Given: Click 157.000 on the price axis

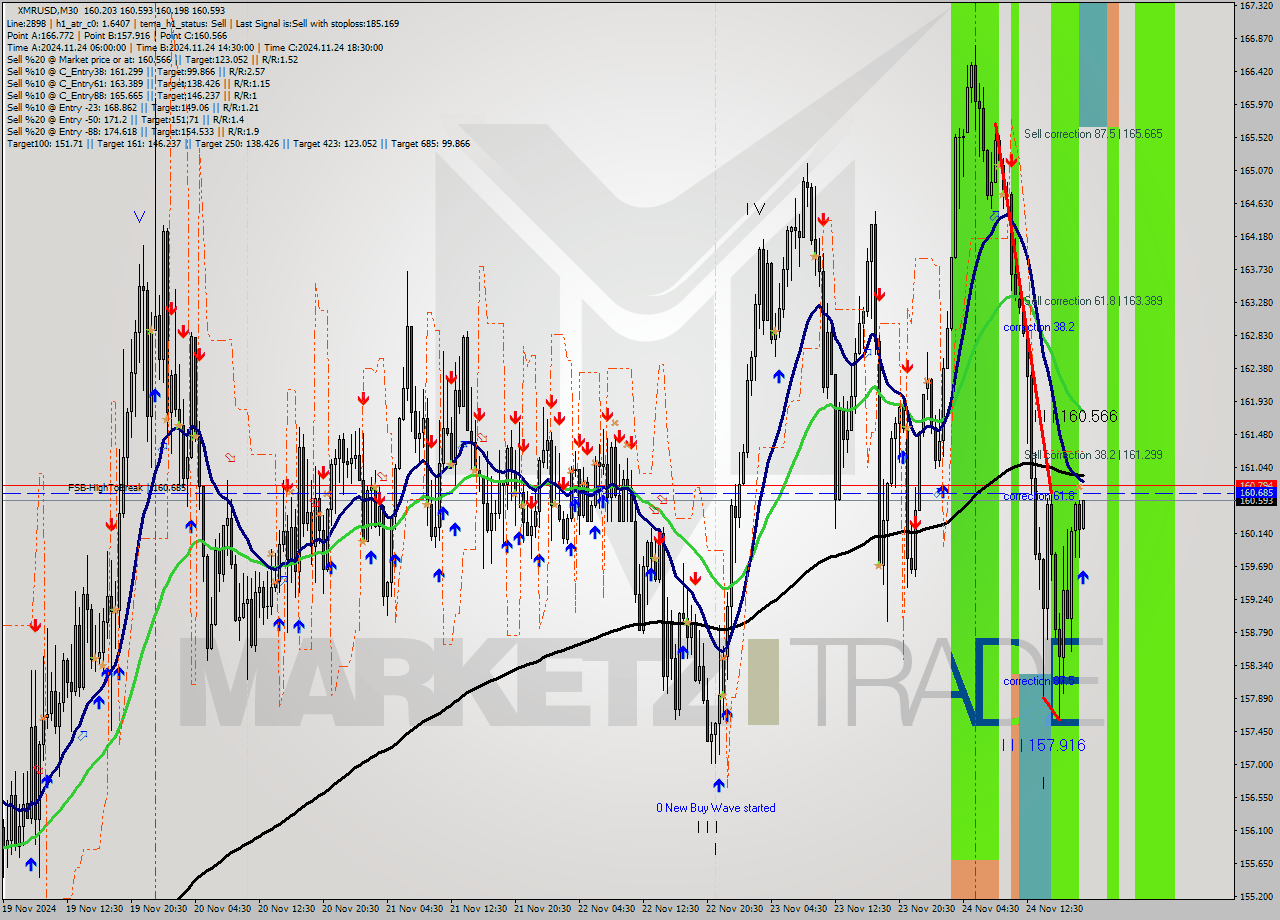Looking at the screenshot, I should tap(1255, 765).
